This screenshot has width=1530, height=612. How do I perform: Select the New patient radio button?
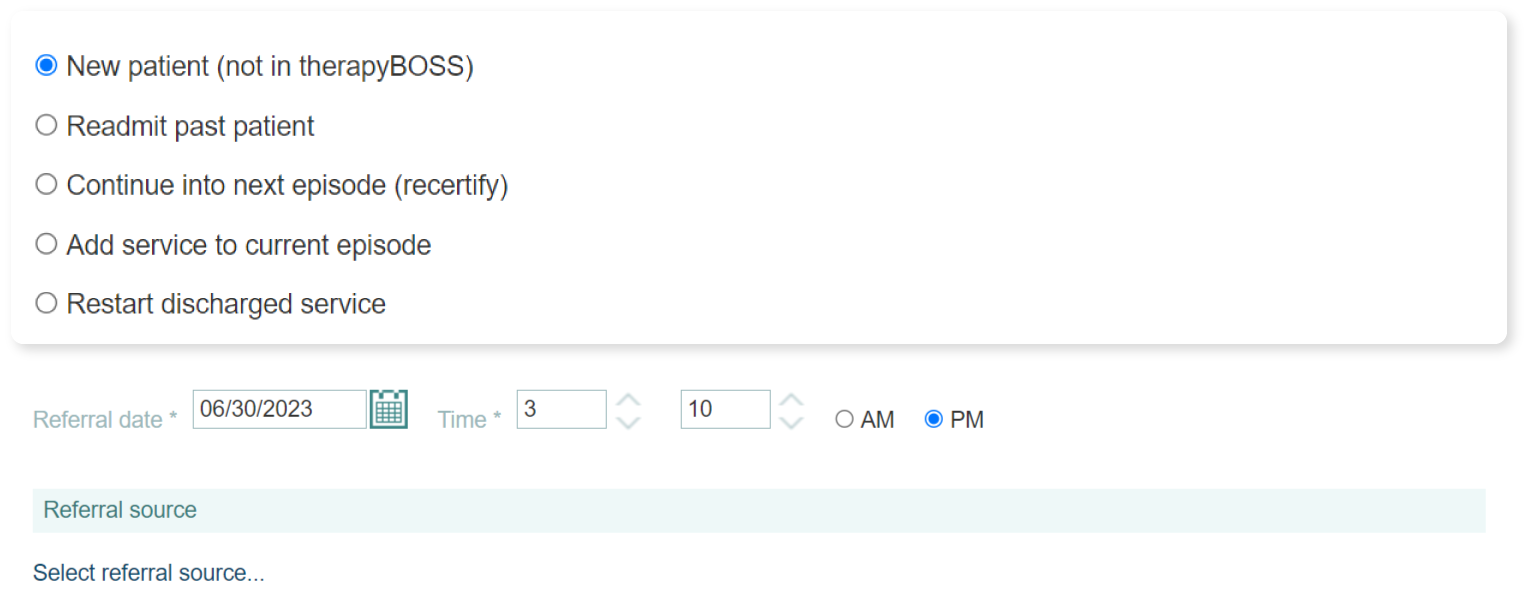point(46,66)
